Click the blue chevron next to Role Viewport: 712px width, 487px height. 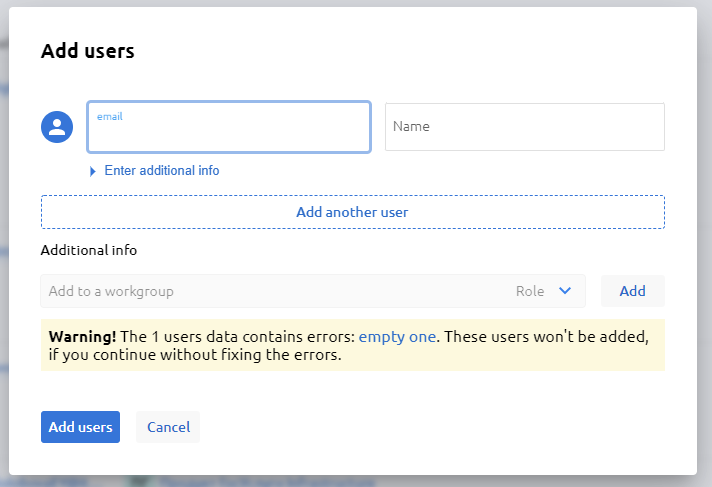click(565, 291)
